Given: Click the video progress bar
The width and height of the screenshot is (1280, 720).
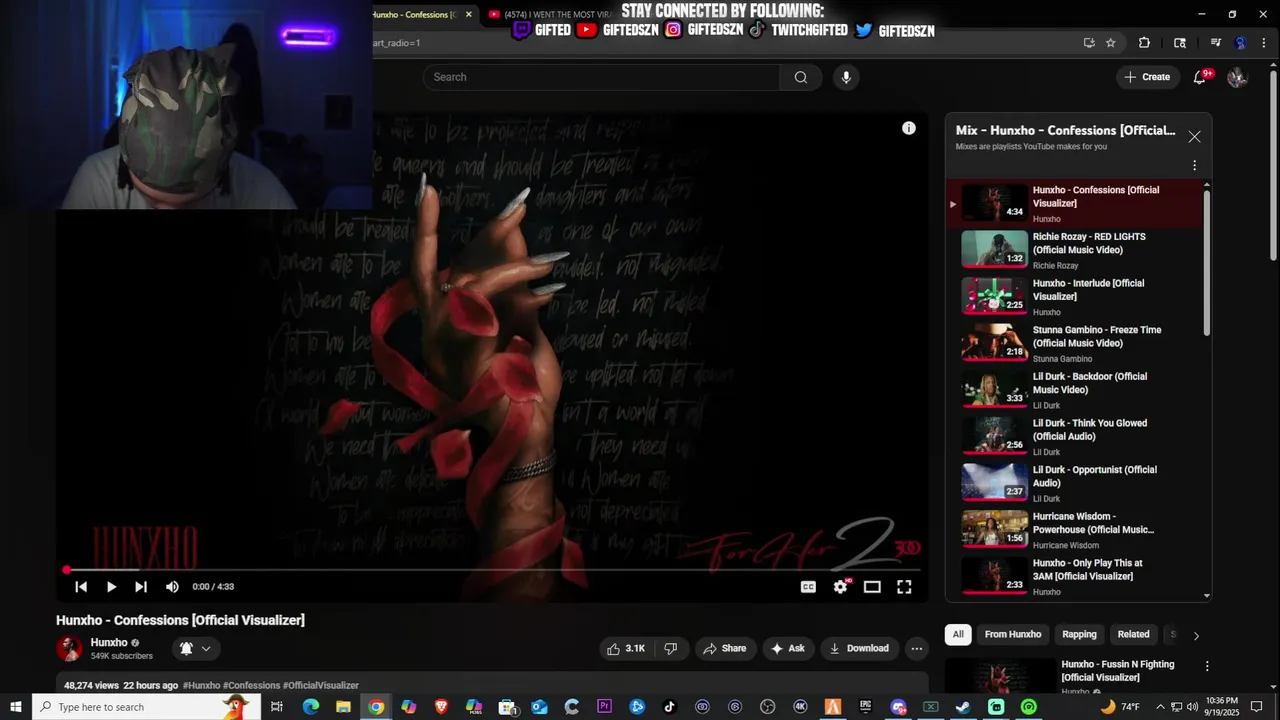Looking at the screenshot, I should (x=492, y=570).
